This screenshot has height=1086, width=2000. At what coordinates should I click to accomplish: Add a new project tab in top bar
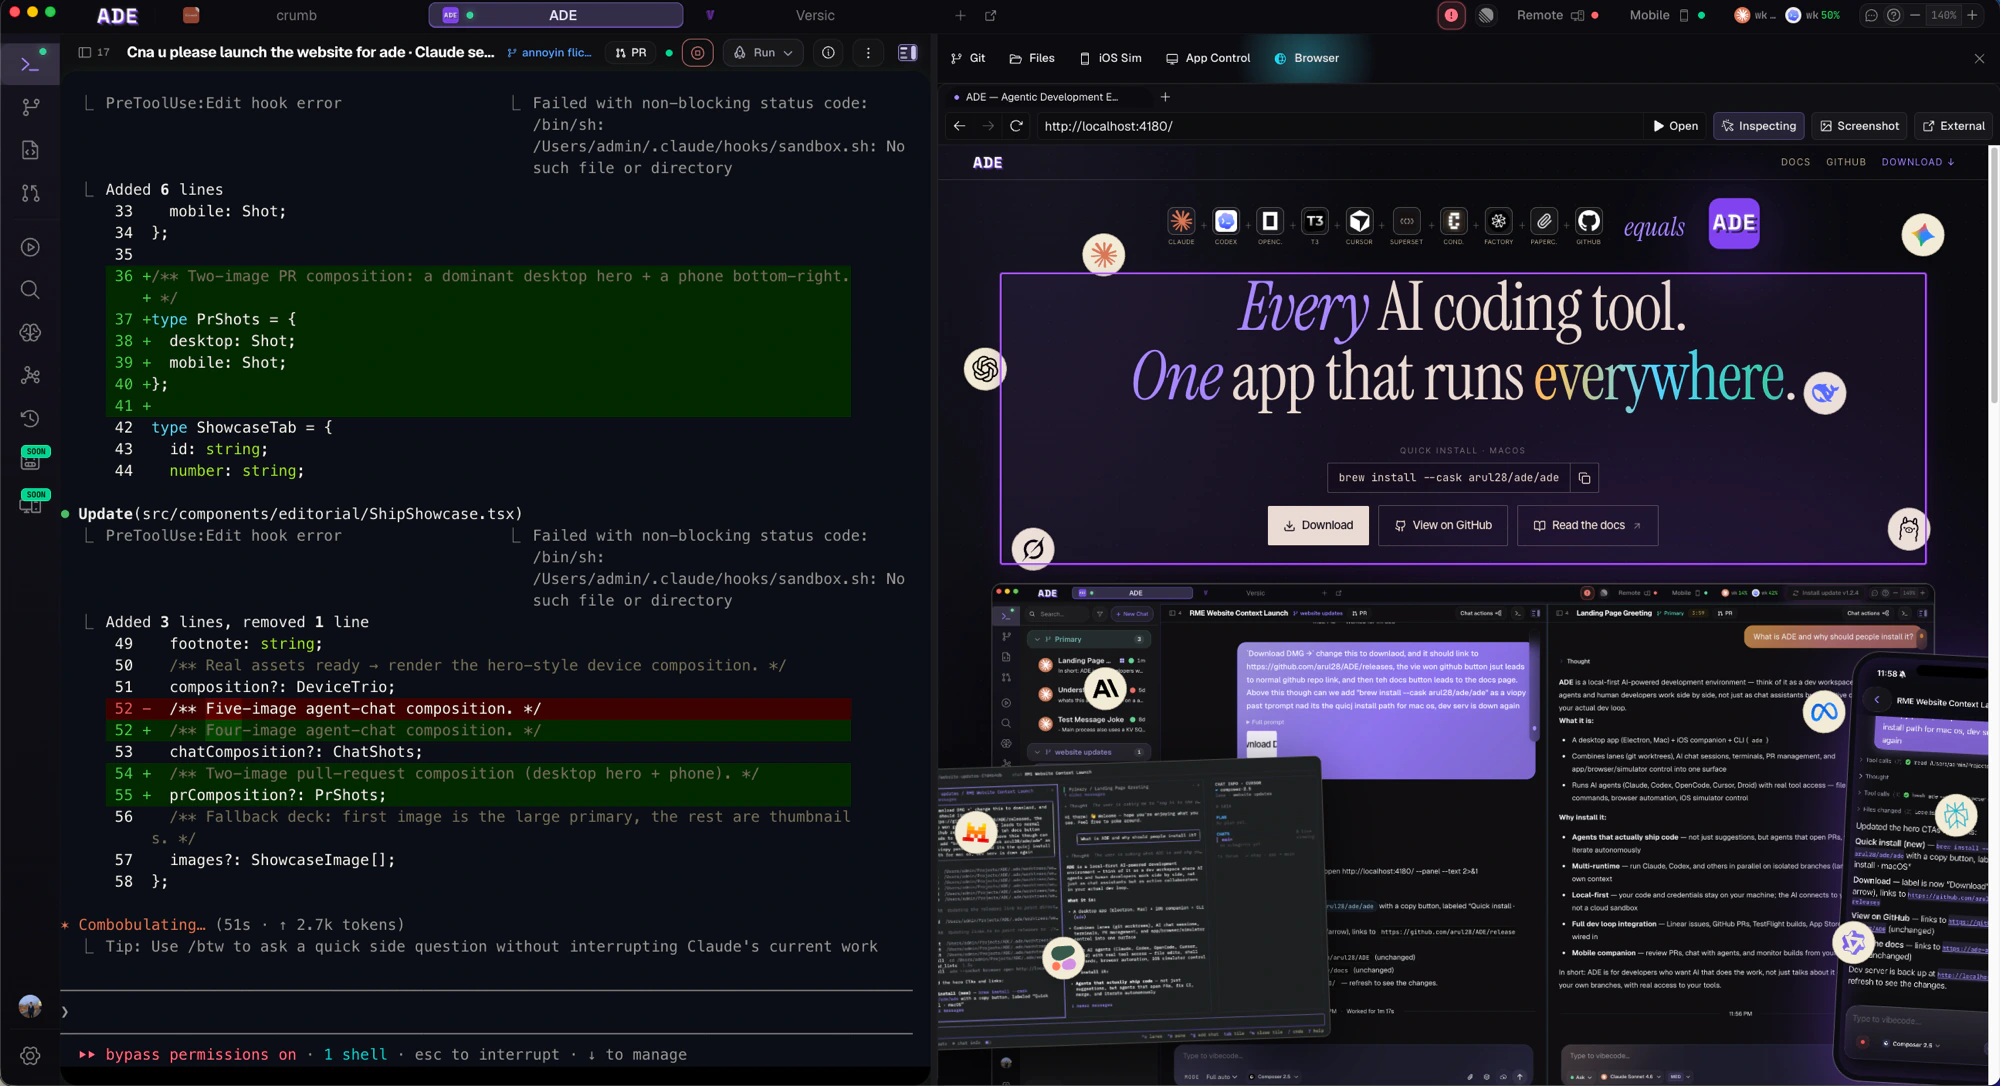coord(960,15)
